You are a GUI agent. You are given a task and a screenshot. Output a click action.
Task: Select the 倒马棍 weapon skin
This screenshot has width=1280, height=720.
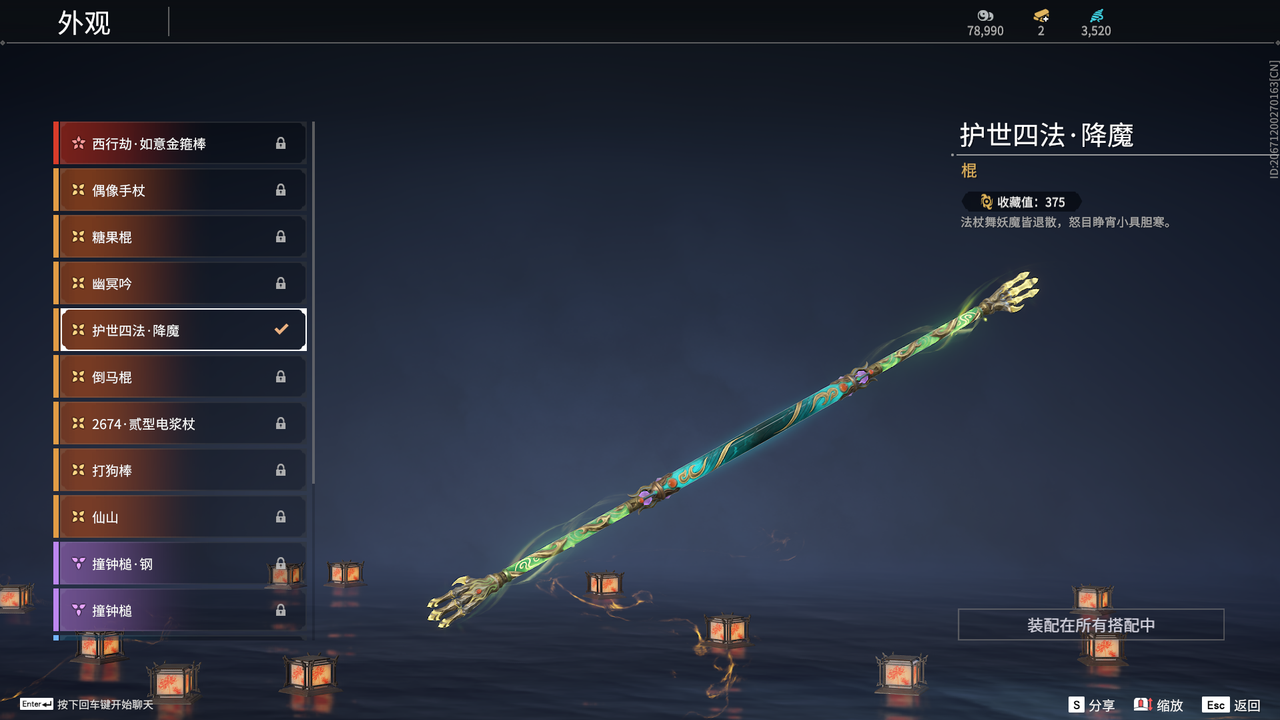pyautogui.click(x=180, y=377)
